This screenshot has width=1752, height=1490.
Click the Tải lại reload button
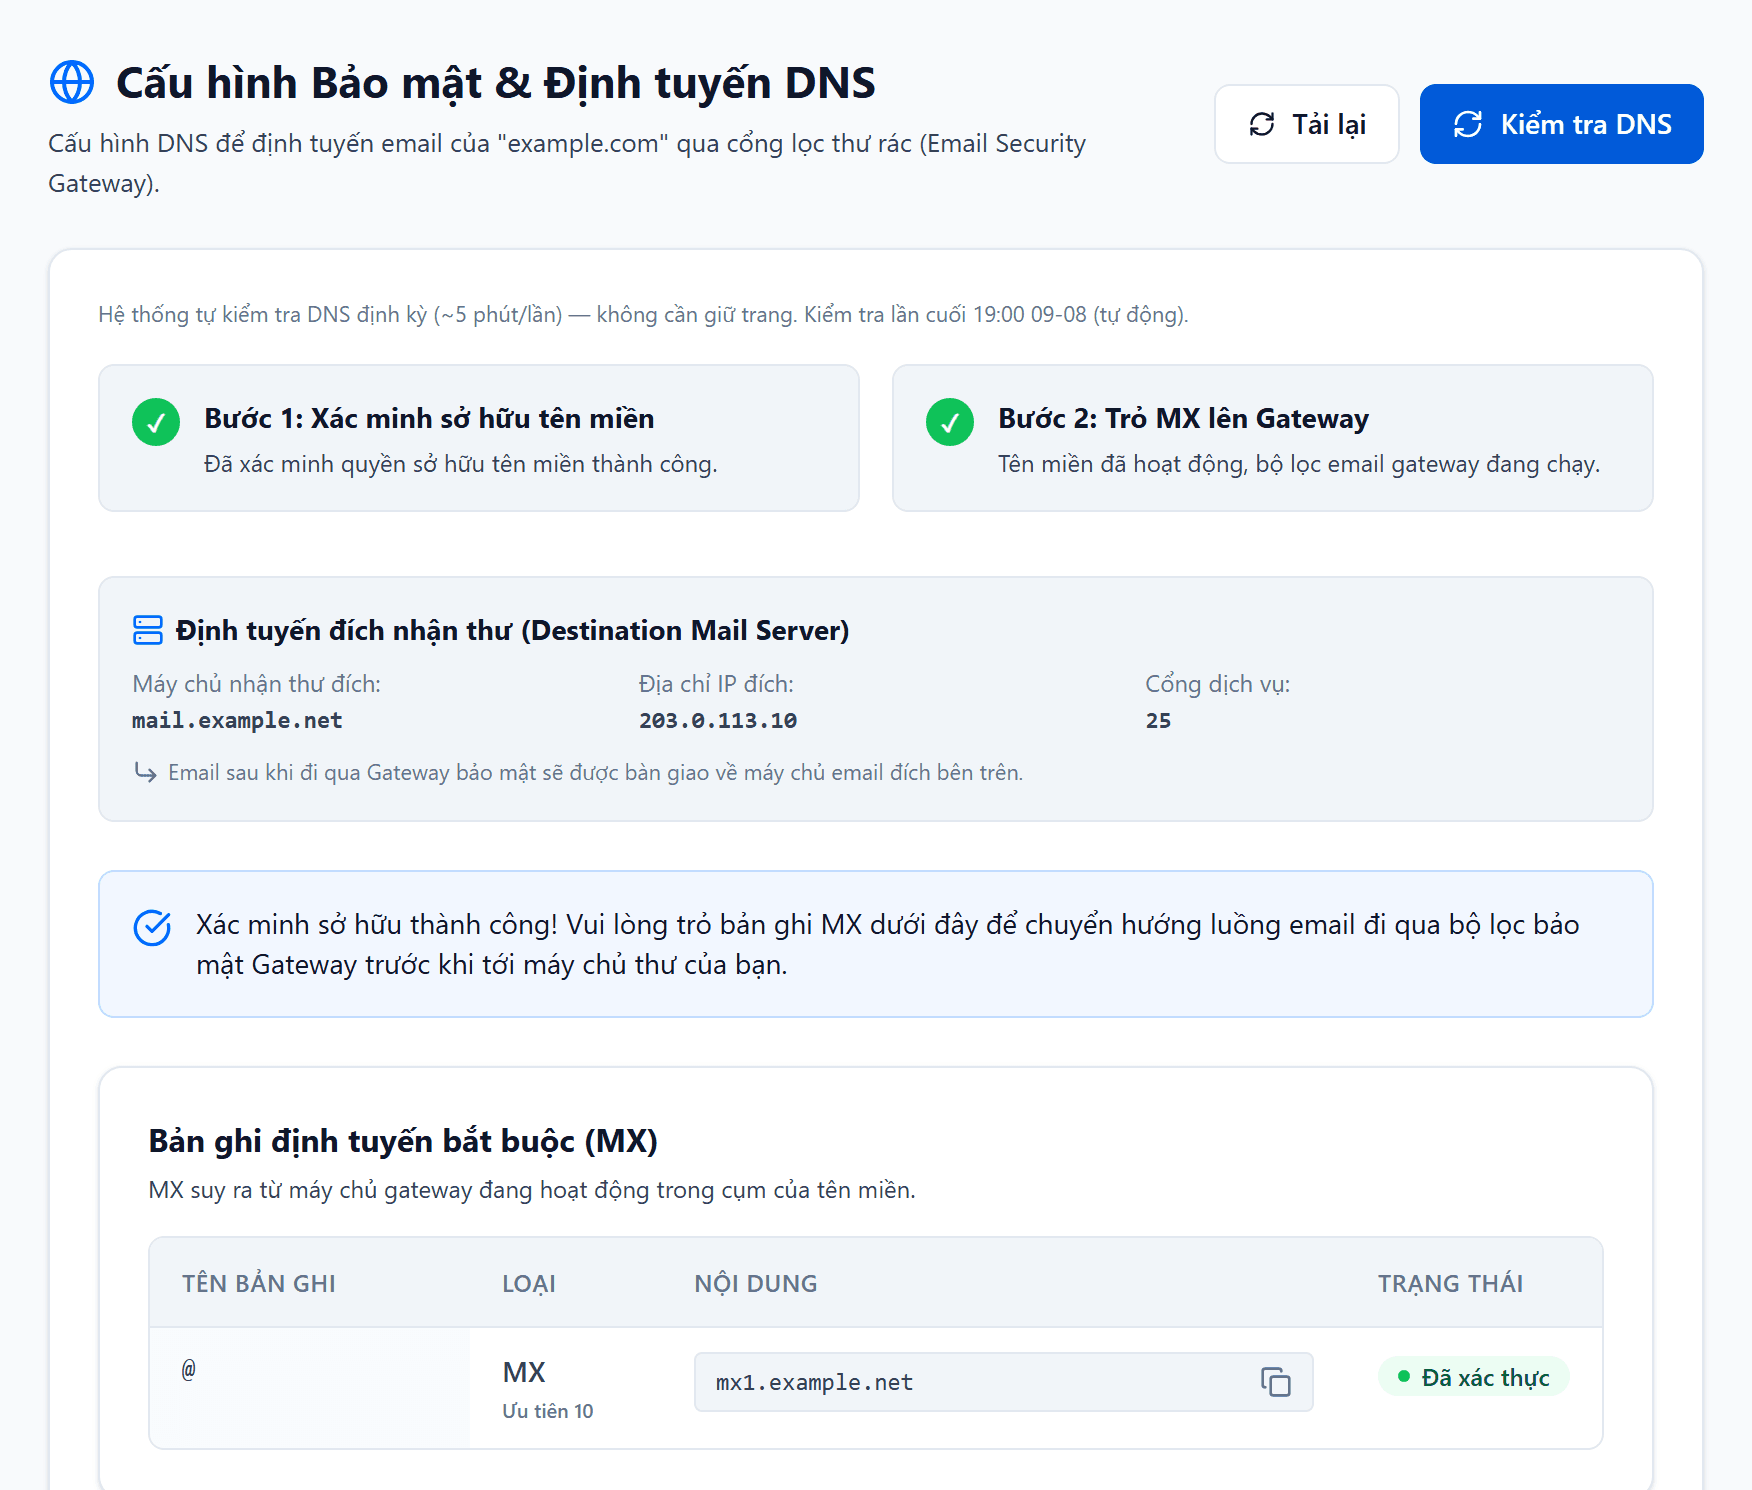(1306, 124)
